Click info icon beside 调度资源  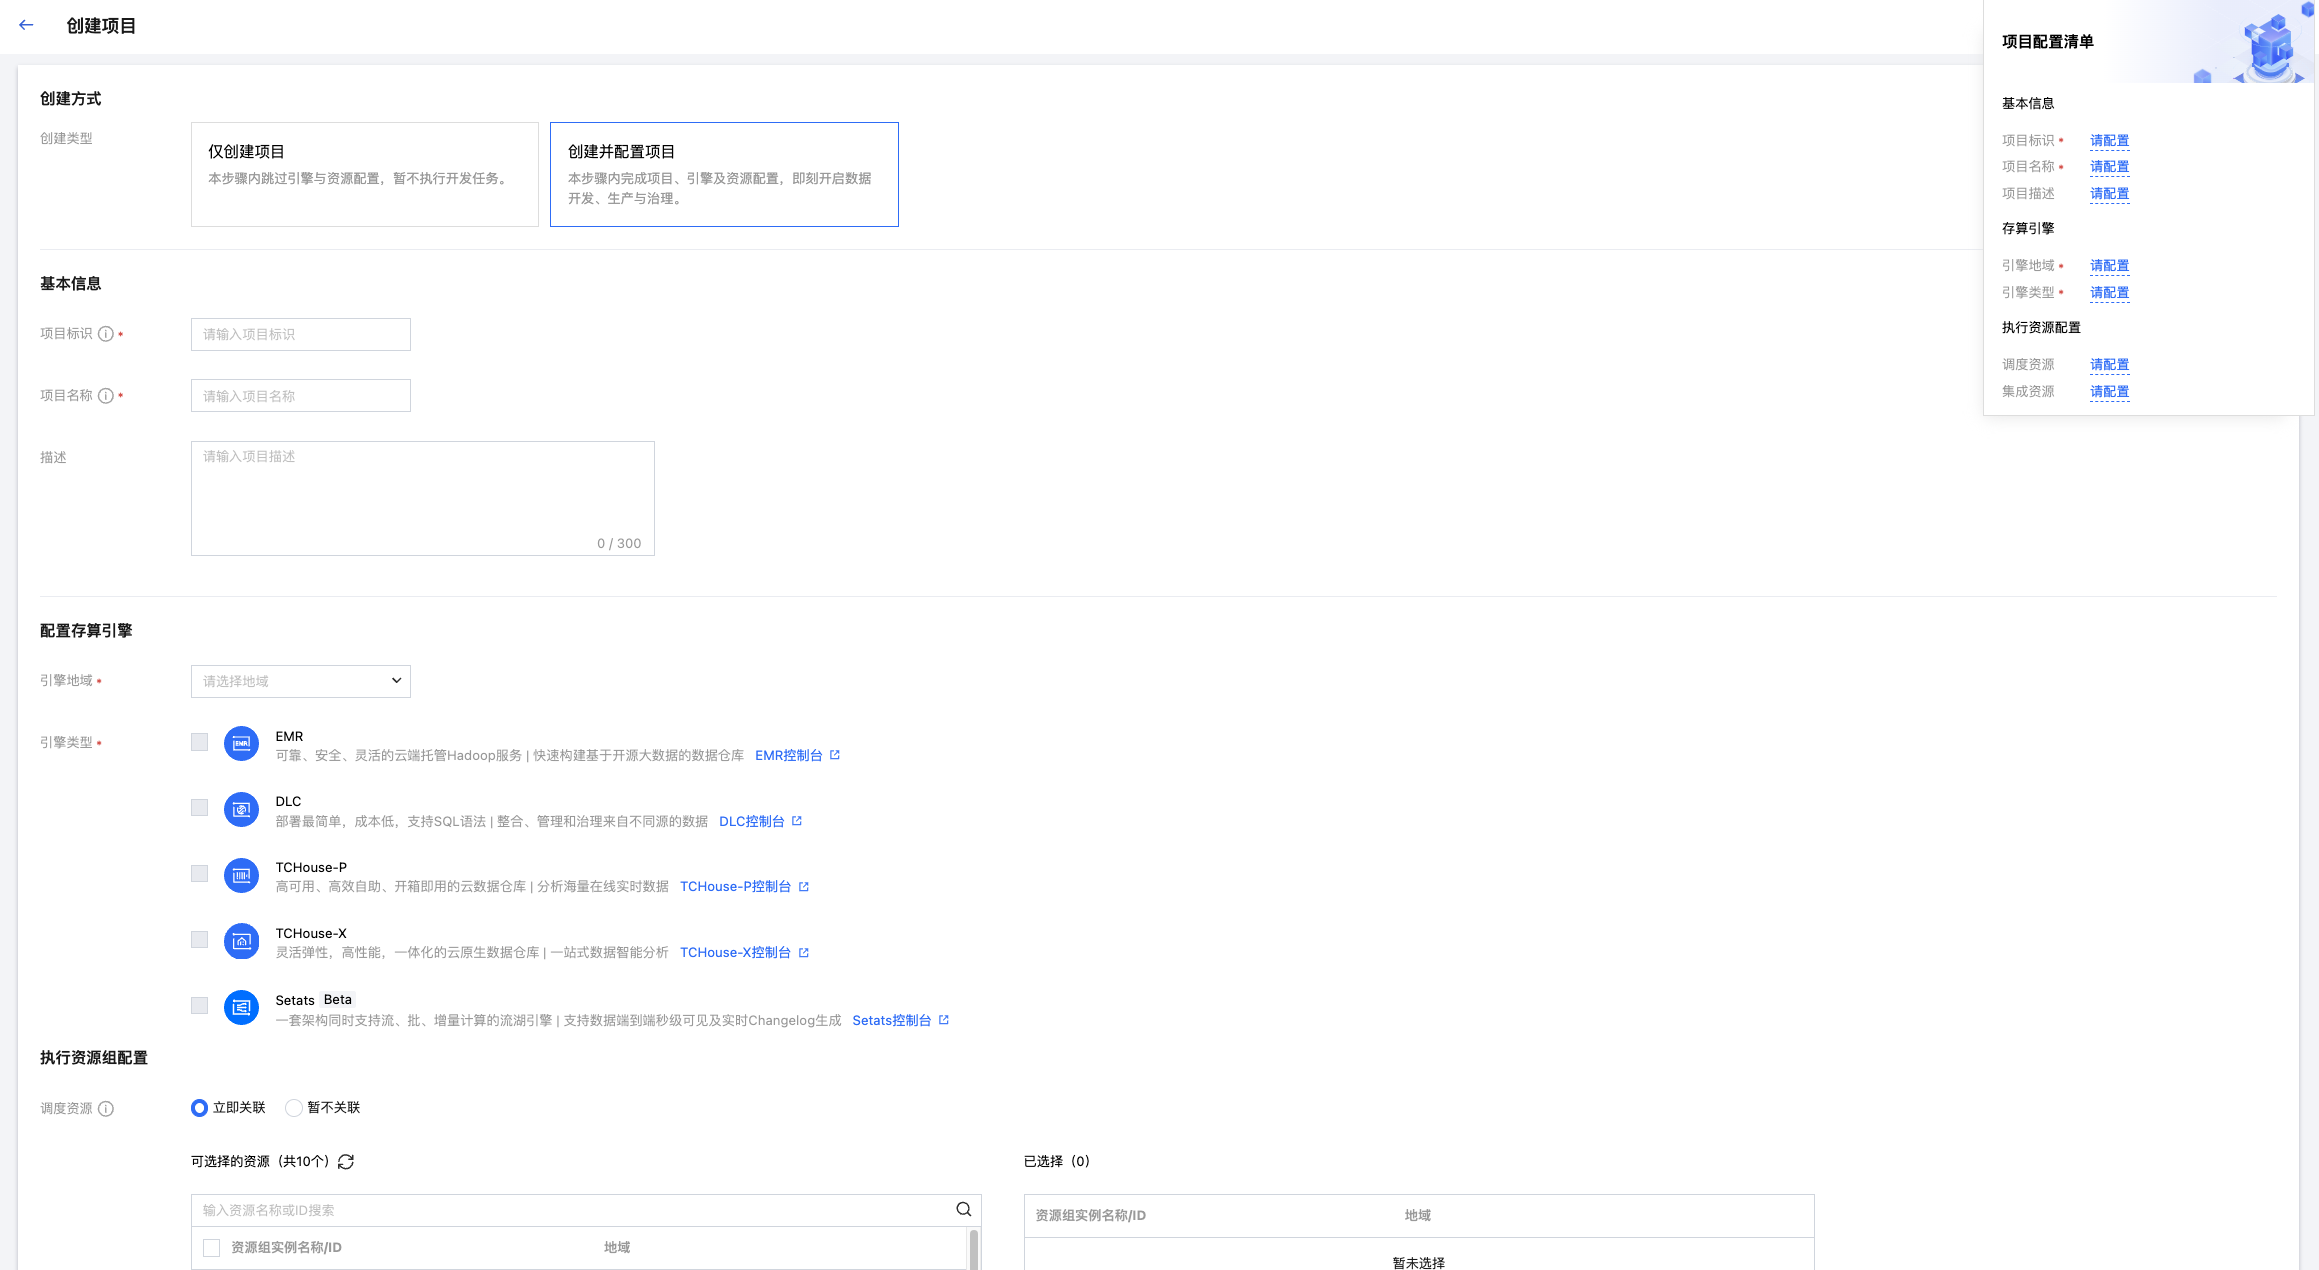coord(106,1108)
